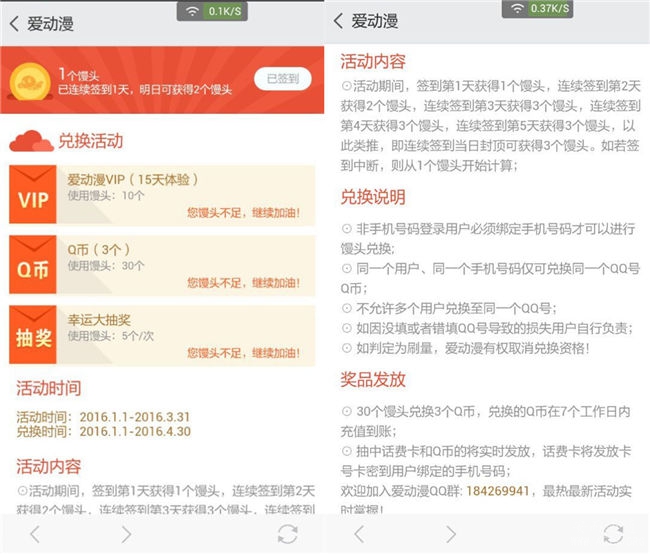The width and height of the screenshot is (650, 554).
Task: Tap left screen 活动内容 heading
Action: [x=49, y=467]
